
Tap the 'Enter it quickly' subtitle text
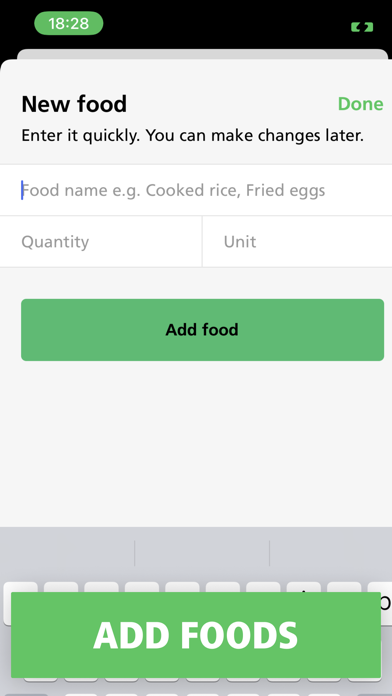[x=193, y=135]
